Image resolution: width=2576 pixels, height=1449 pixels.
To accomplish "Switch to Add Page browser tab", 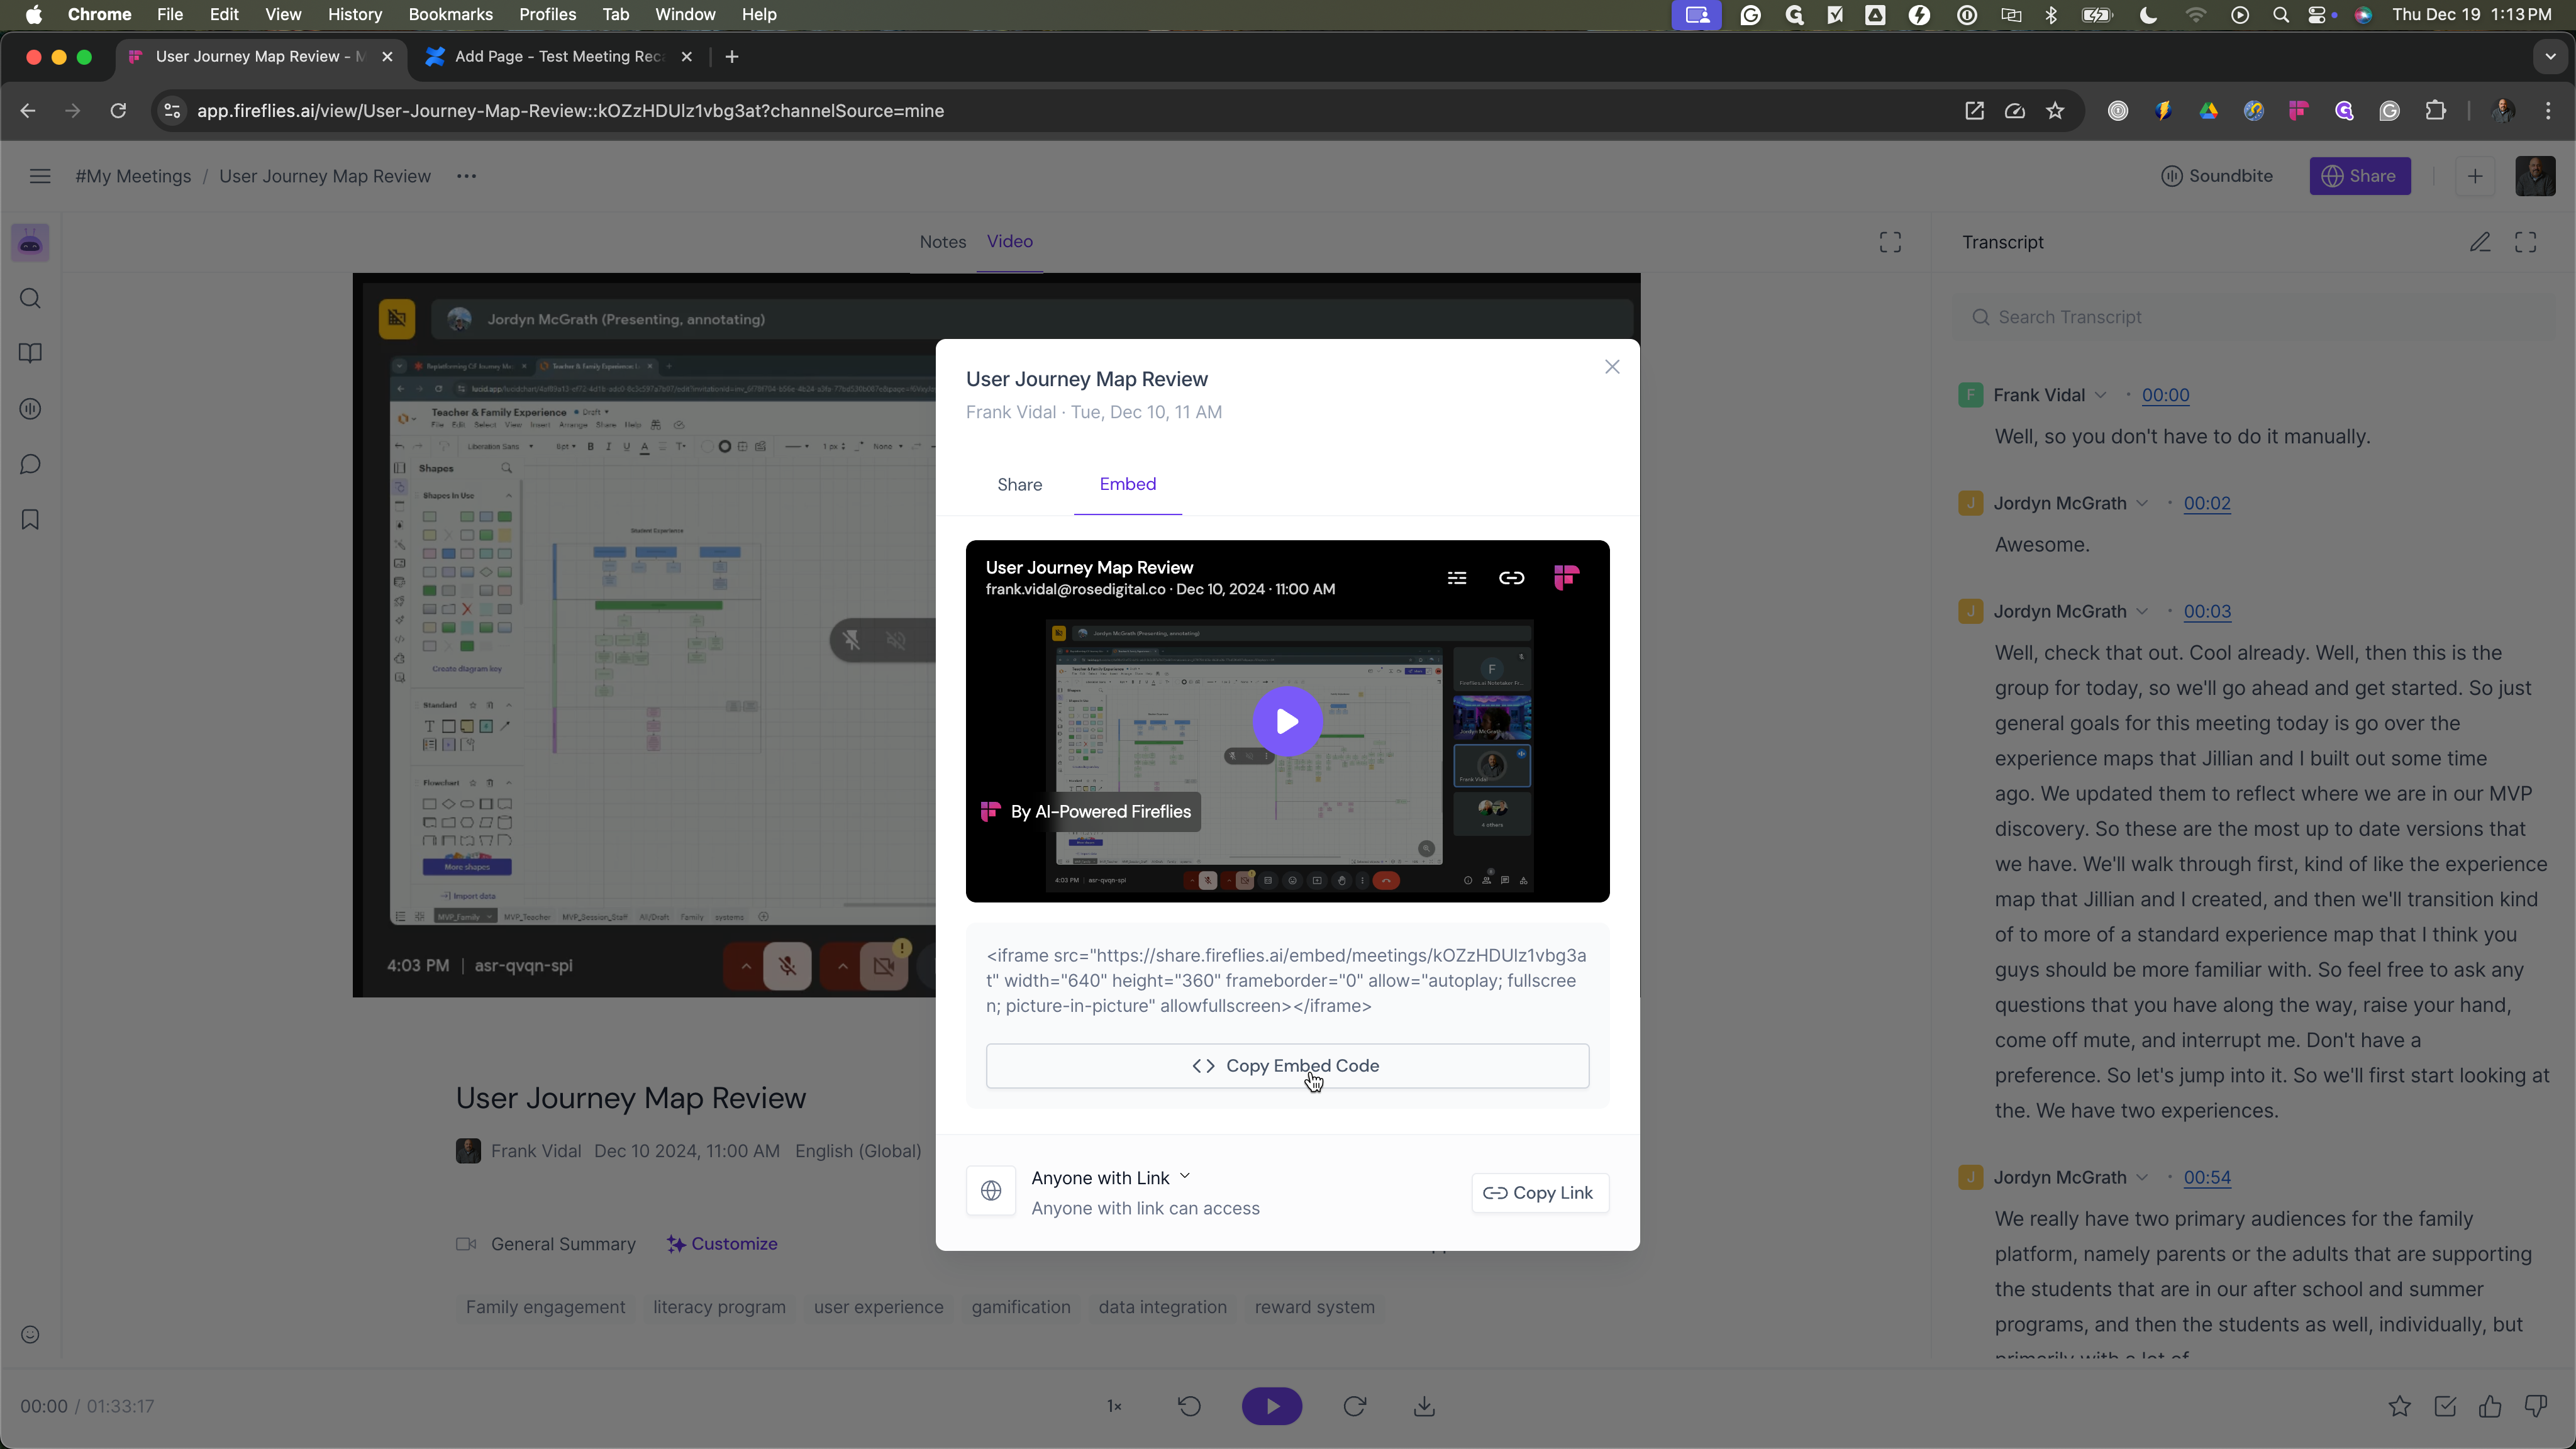I will pyautogui.click(x=559, y=57).
